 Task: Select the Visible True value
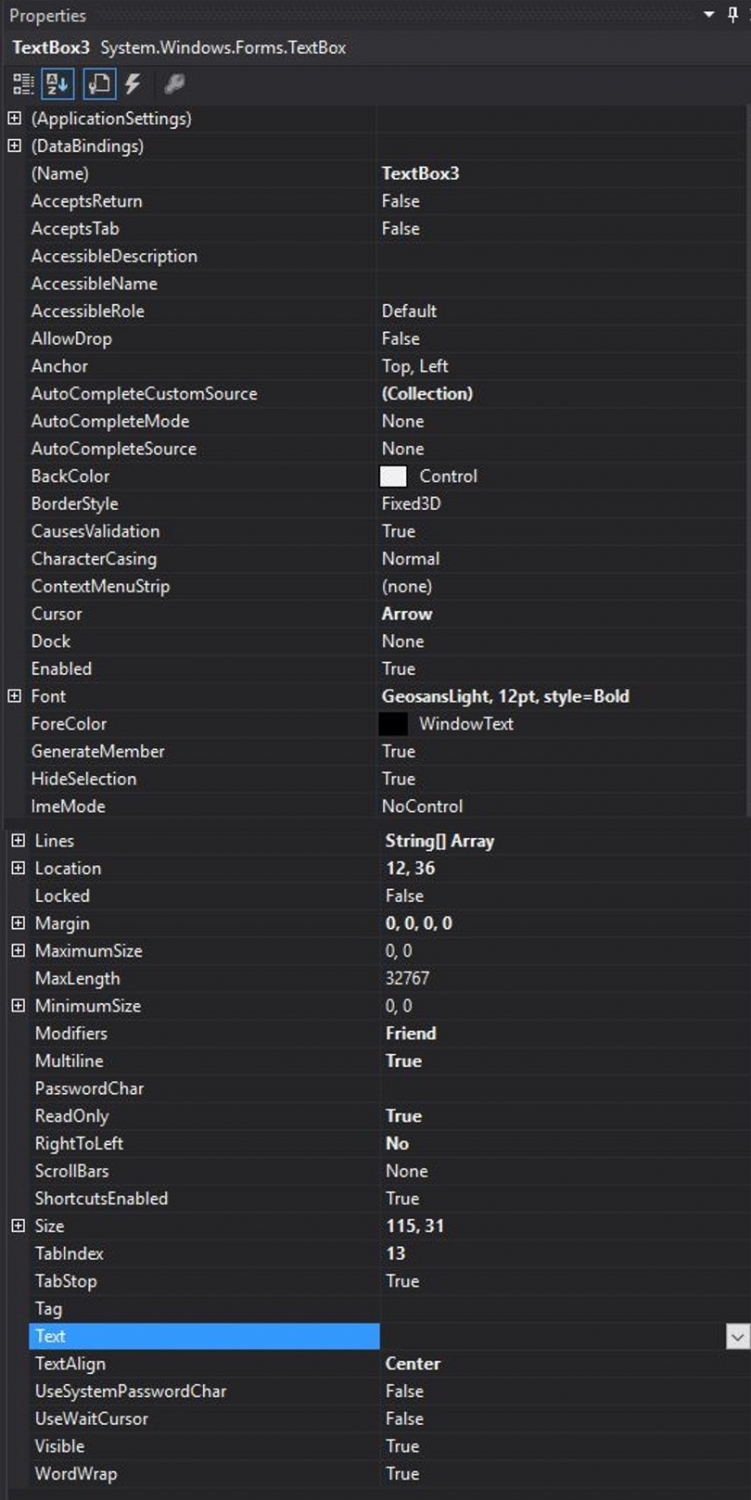tap(402, 1446)
